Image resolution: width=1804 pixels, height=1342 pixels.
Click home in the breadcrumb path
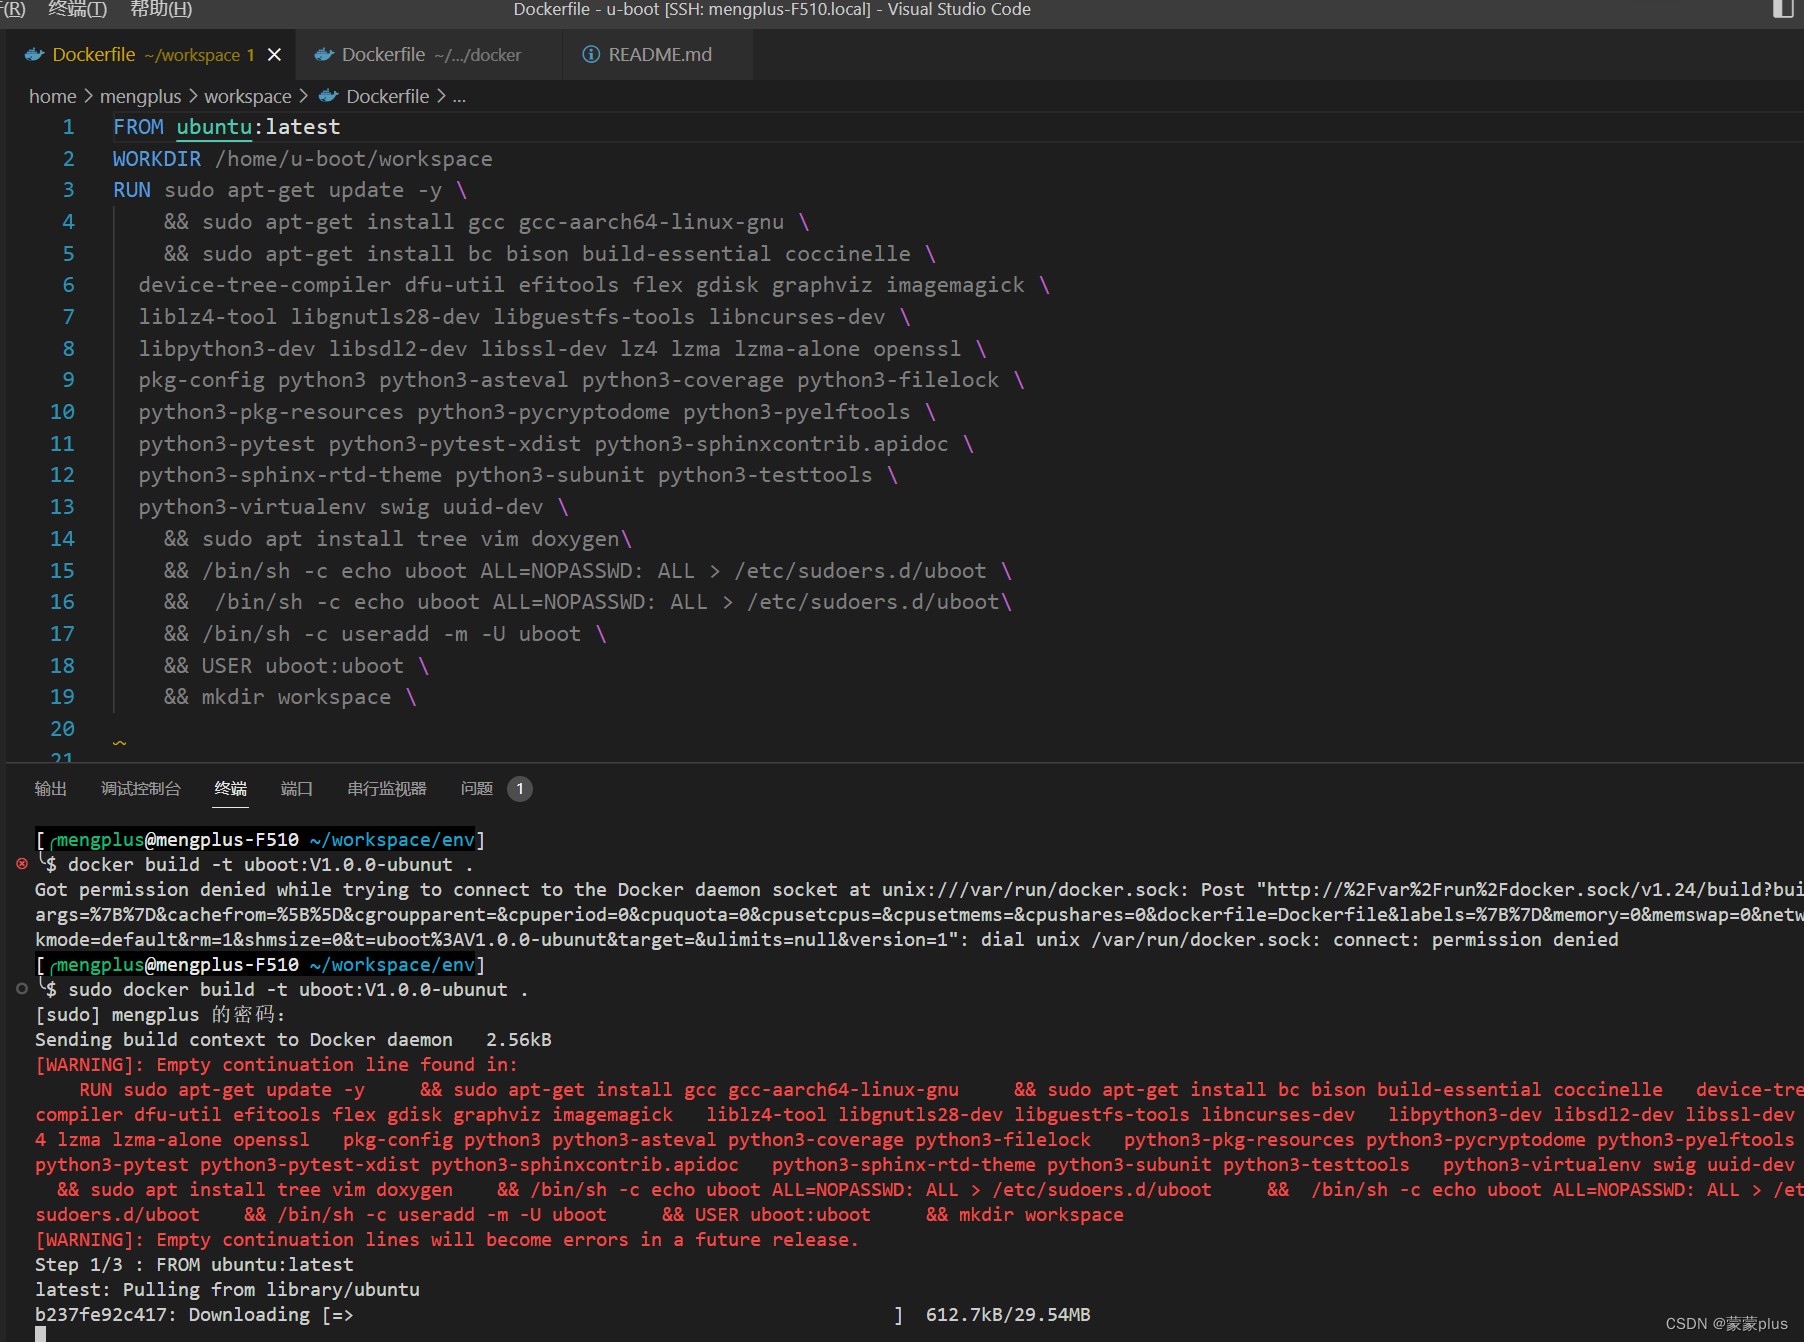pos(52,96)
